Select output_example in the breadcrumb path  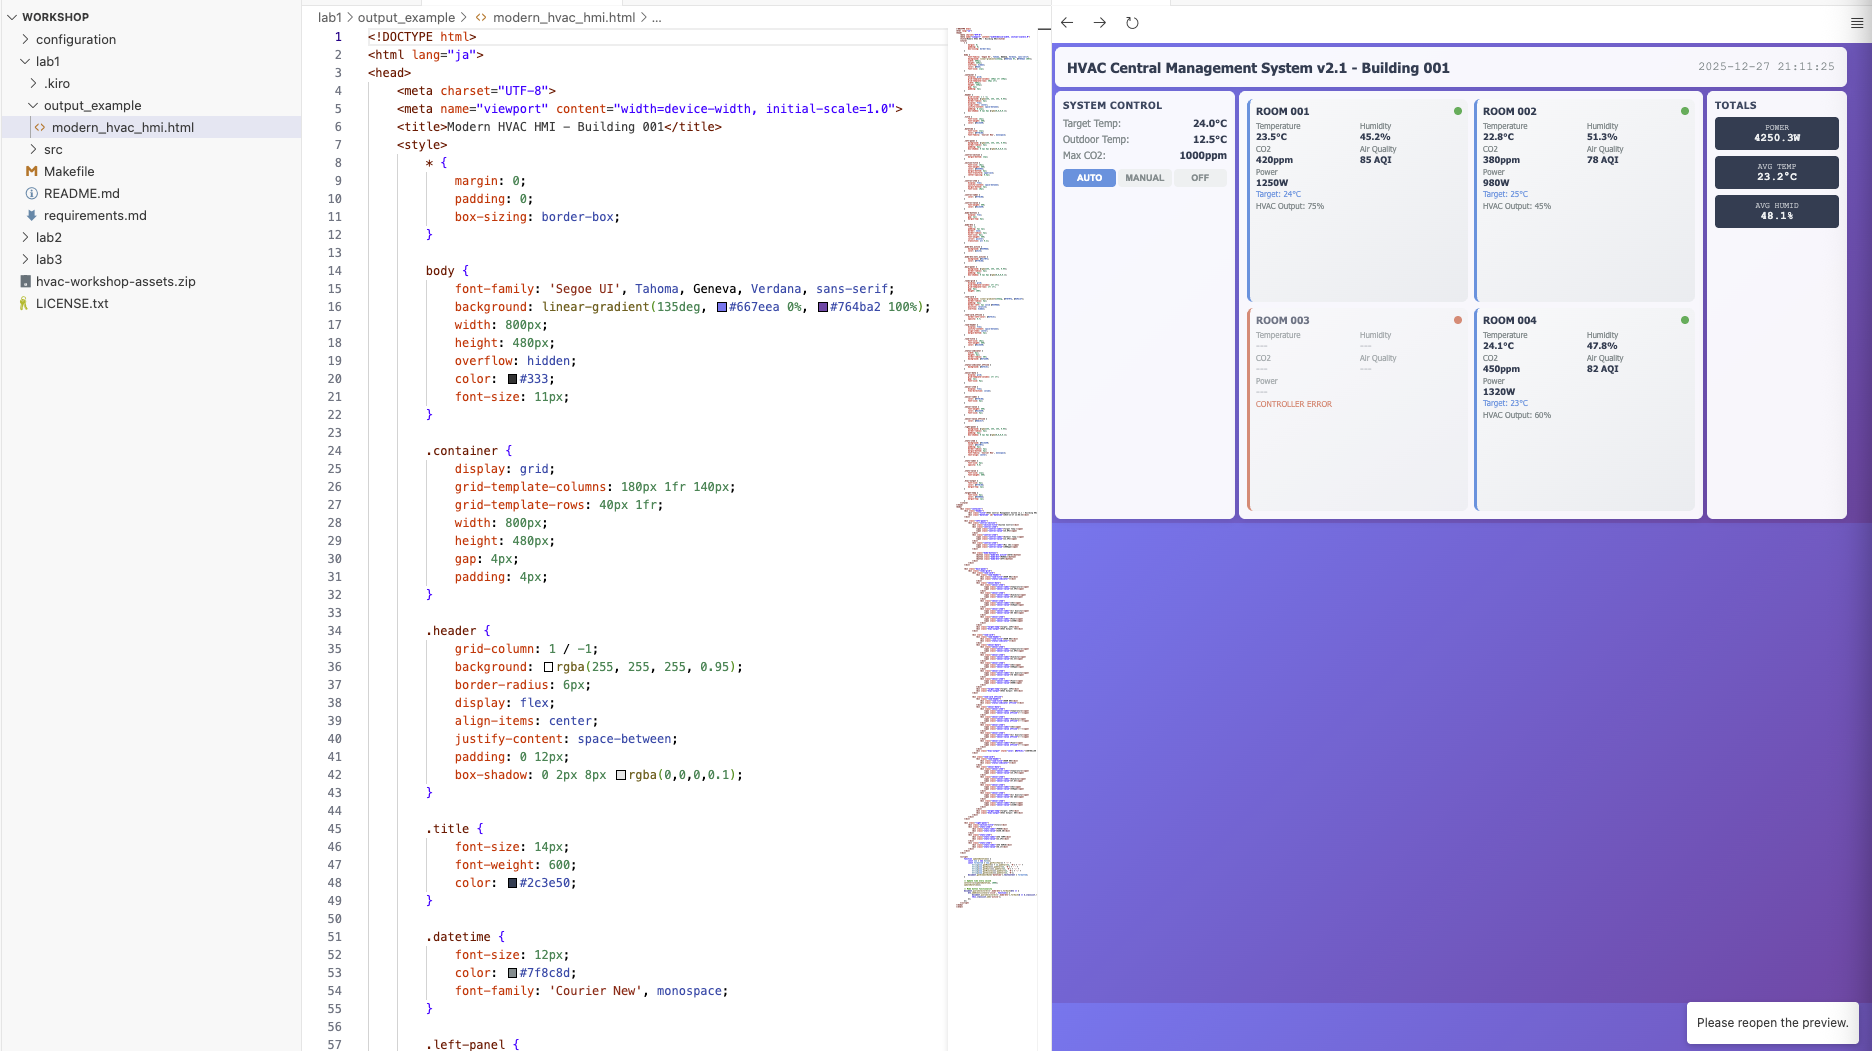tap(406, 17)
